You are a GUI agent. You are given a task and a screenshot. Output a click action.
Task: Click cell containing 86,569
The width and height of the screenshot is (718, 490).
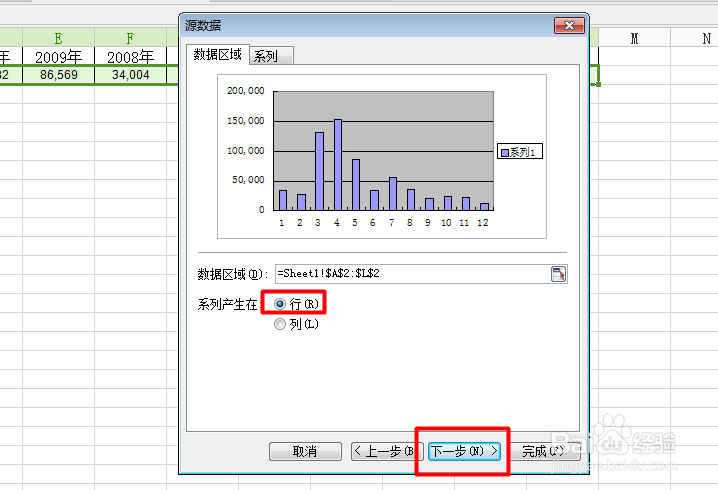[58, 75]
